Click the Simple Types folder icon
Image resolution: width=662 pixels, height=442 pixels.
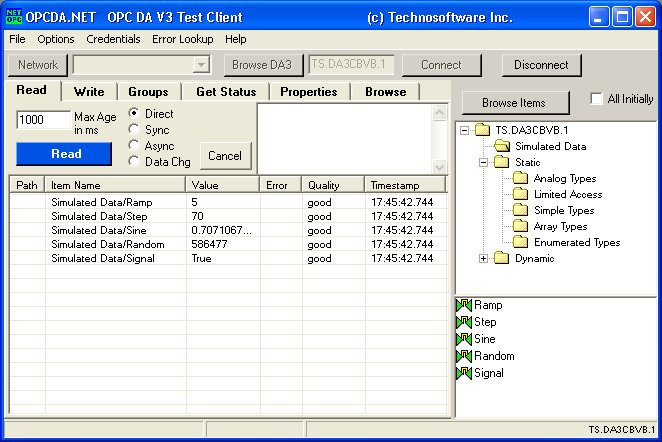[x=521, y=210]
